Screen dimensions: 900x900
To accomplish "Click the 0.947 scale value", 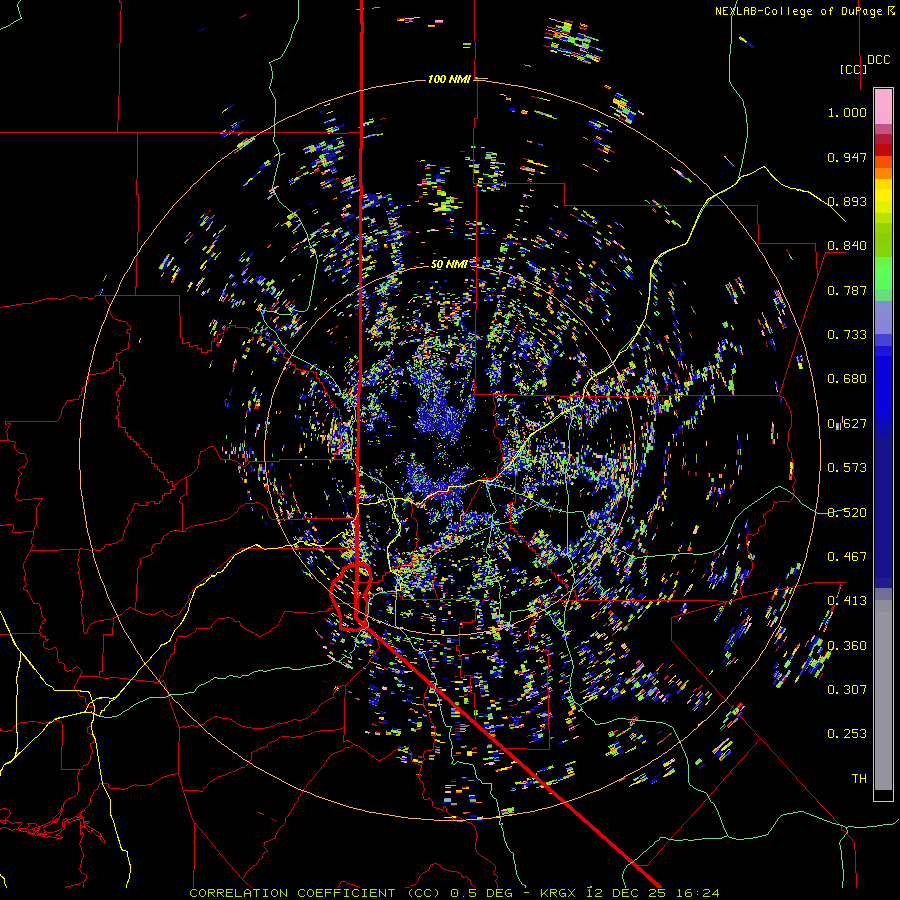I will [x=847, y=157].
